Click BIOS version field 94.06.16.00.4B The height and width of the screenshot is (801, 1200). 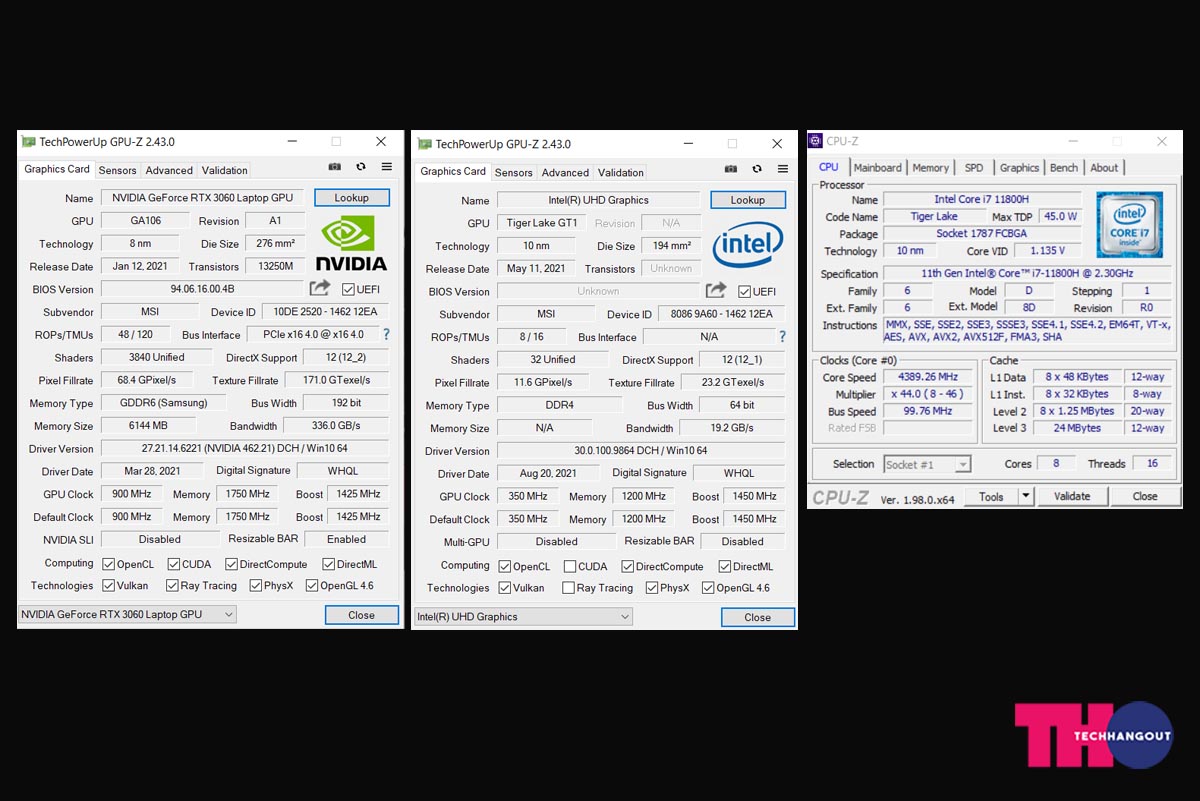click(x=203, y=289)
